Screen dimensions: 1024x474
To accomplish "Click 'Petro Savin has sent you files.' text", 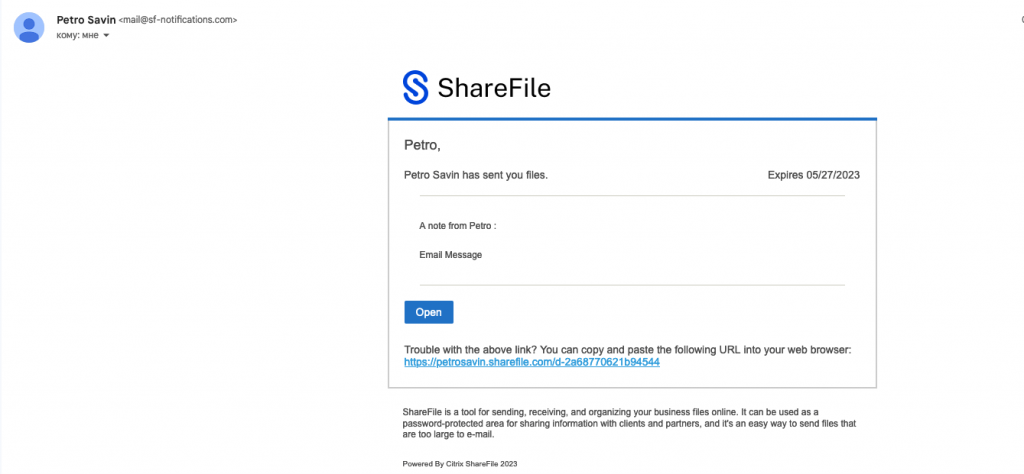I will point(475,175).
